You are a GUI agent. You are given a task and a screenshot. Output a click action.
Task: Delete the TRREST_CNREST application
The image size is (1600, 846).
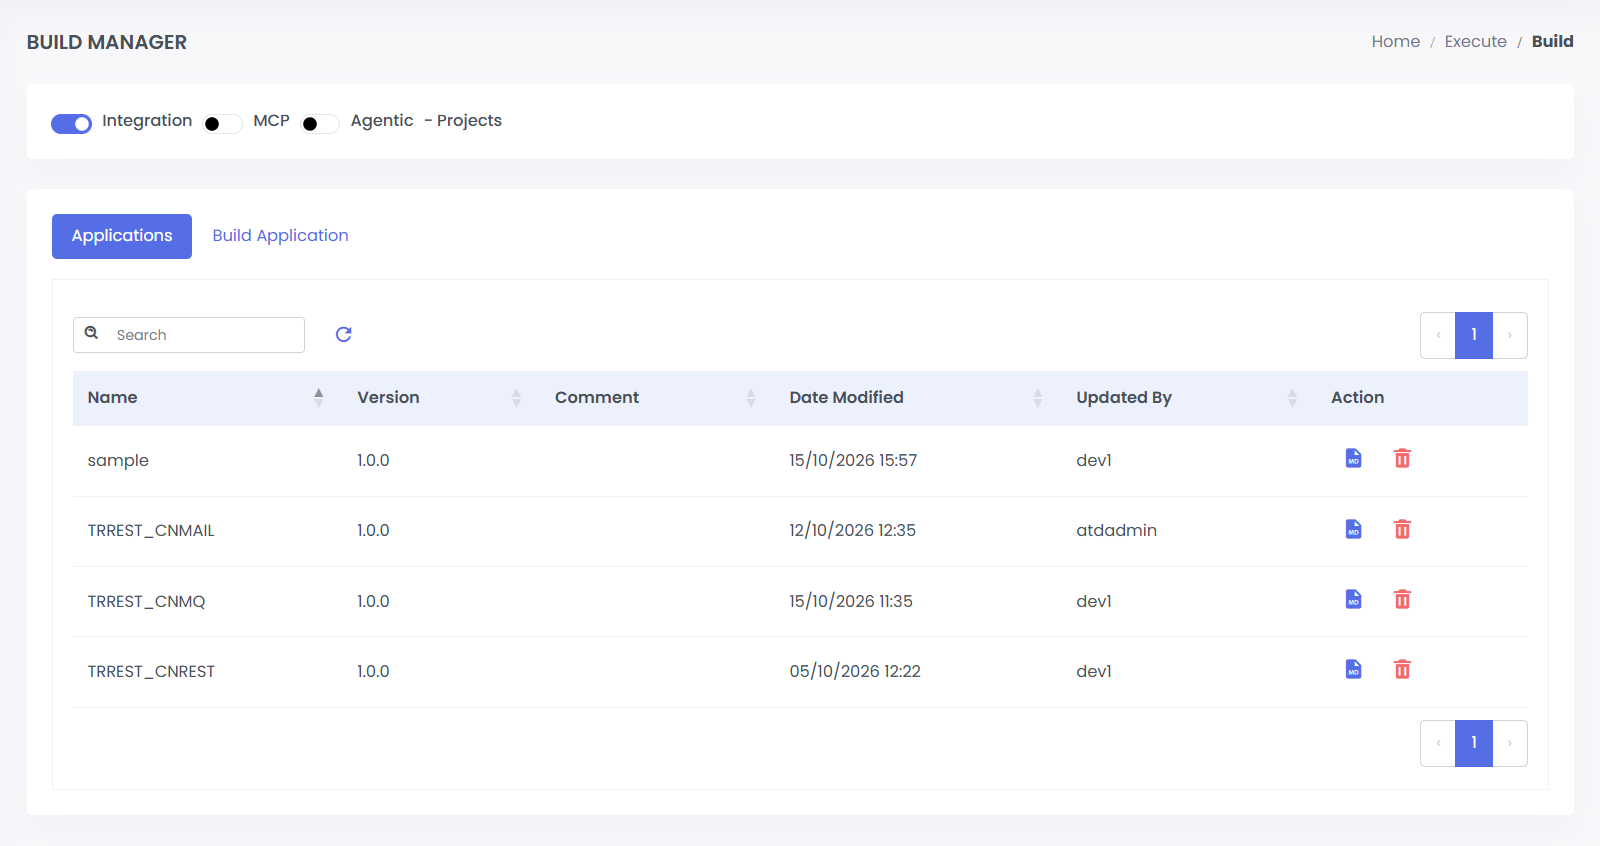(x=1402, y=669)
